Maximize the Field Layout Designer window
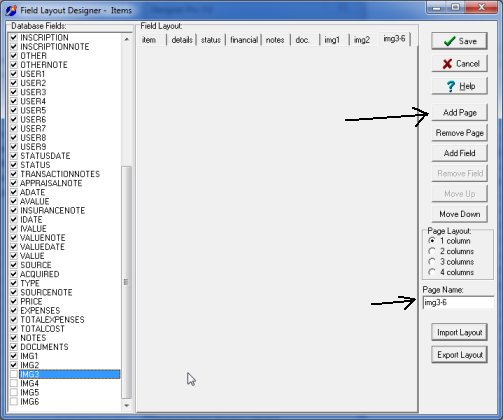 (x=456, y=7)
